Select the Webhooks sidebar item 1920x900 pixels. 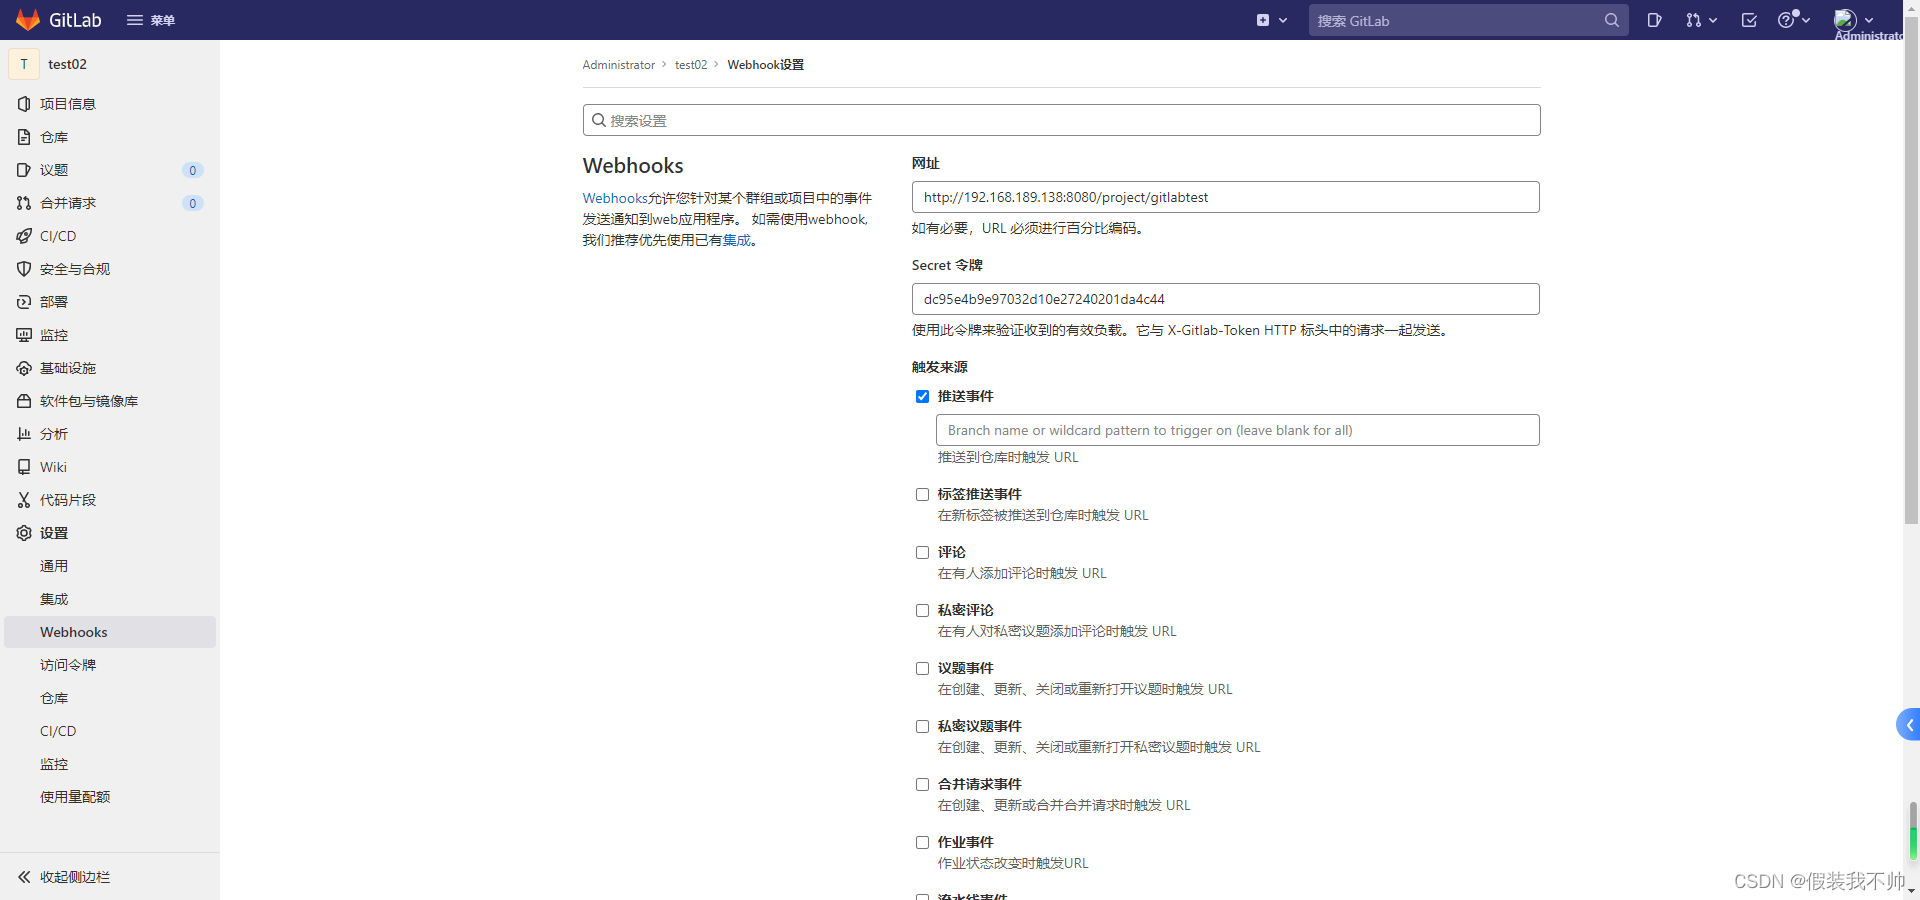[x=110, y=632]
